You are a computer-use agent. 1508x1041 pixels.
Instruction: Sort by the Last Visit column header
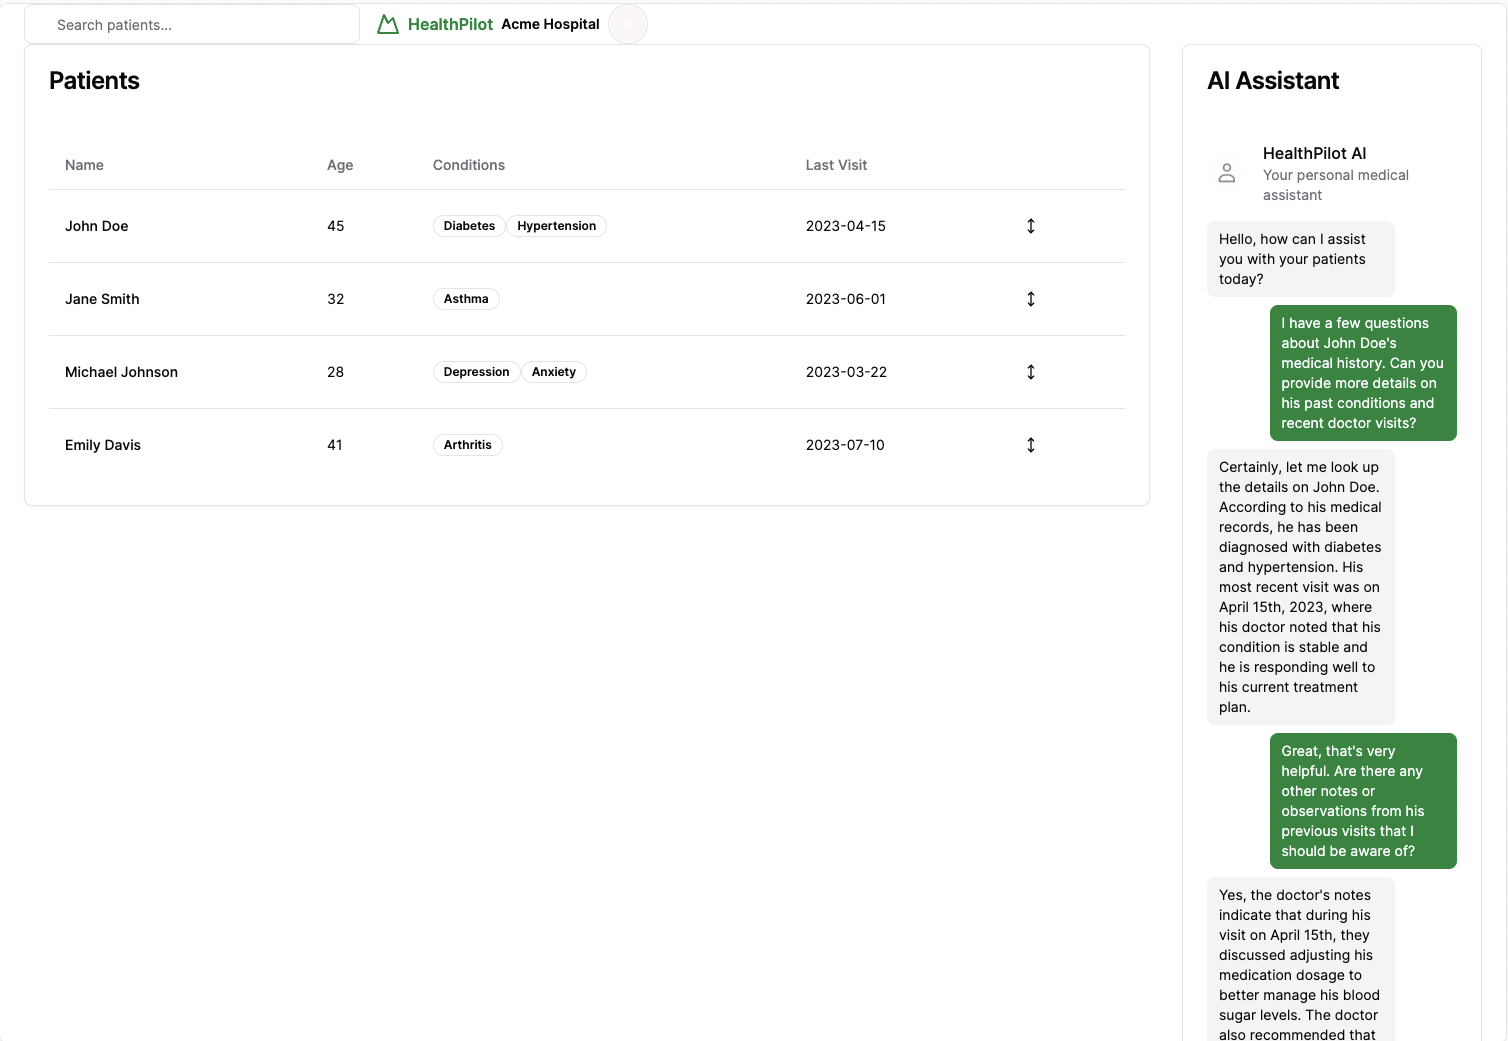tap(836, 165)
